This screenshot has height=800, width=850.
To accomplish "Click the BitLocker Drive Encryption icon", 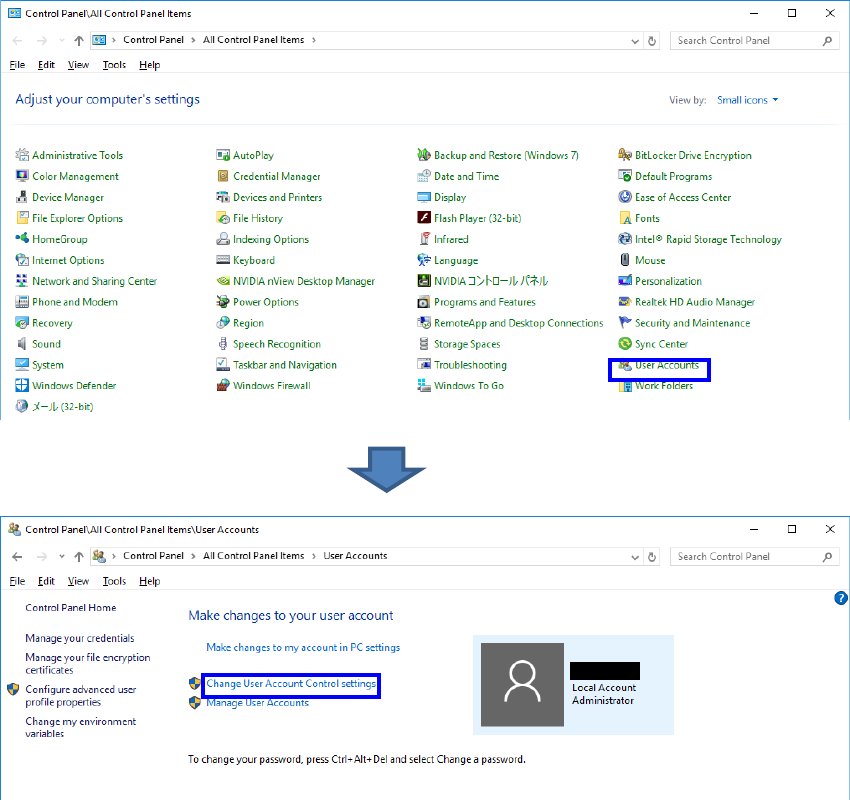I will [624, 155].
